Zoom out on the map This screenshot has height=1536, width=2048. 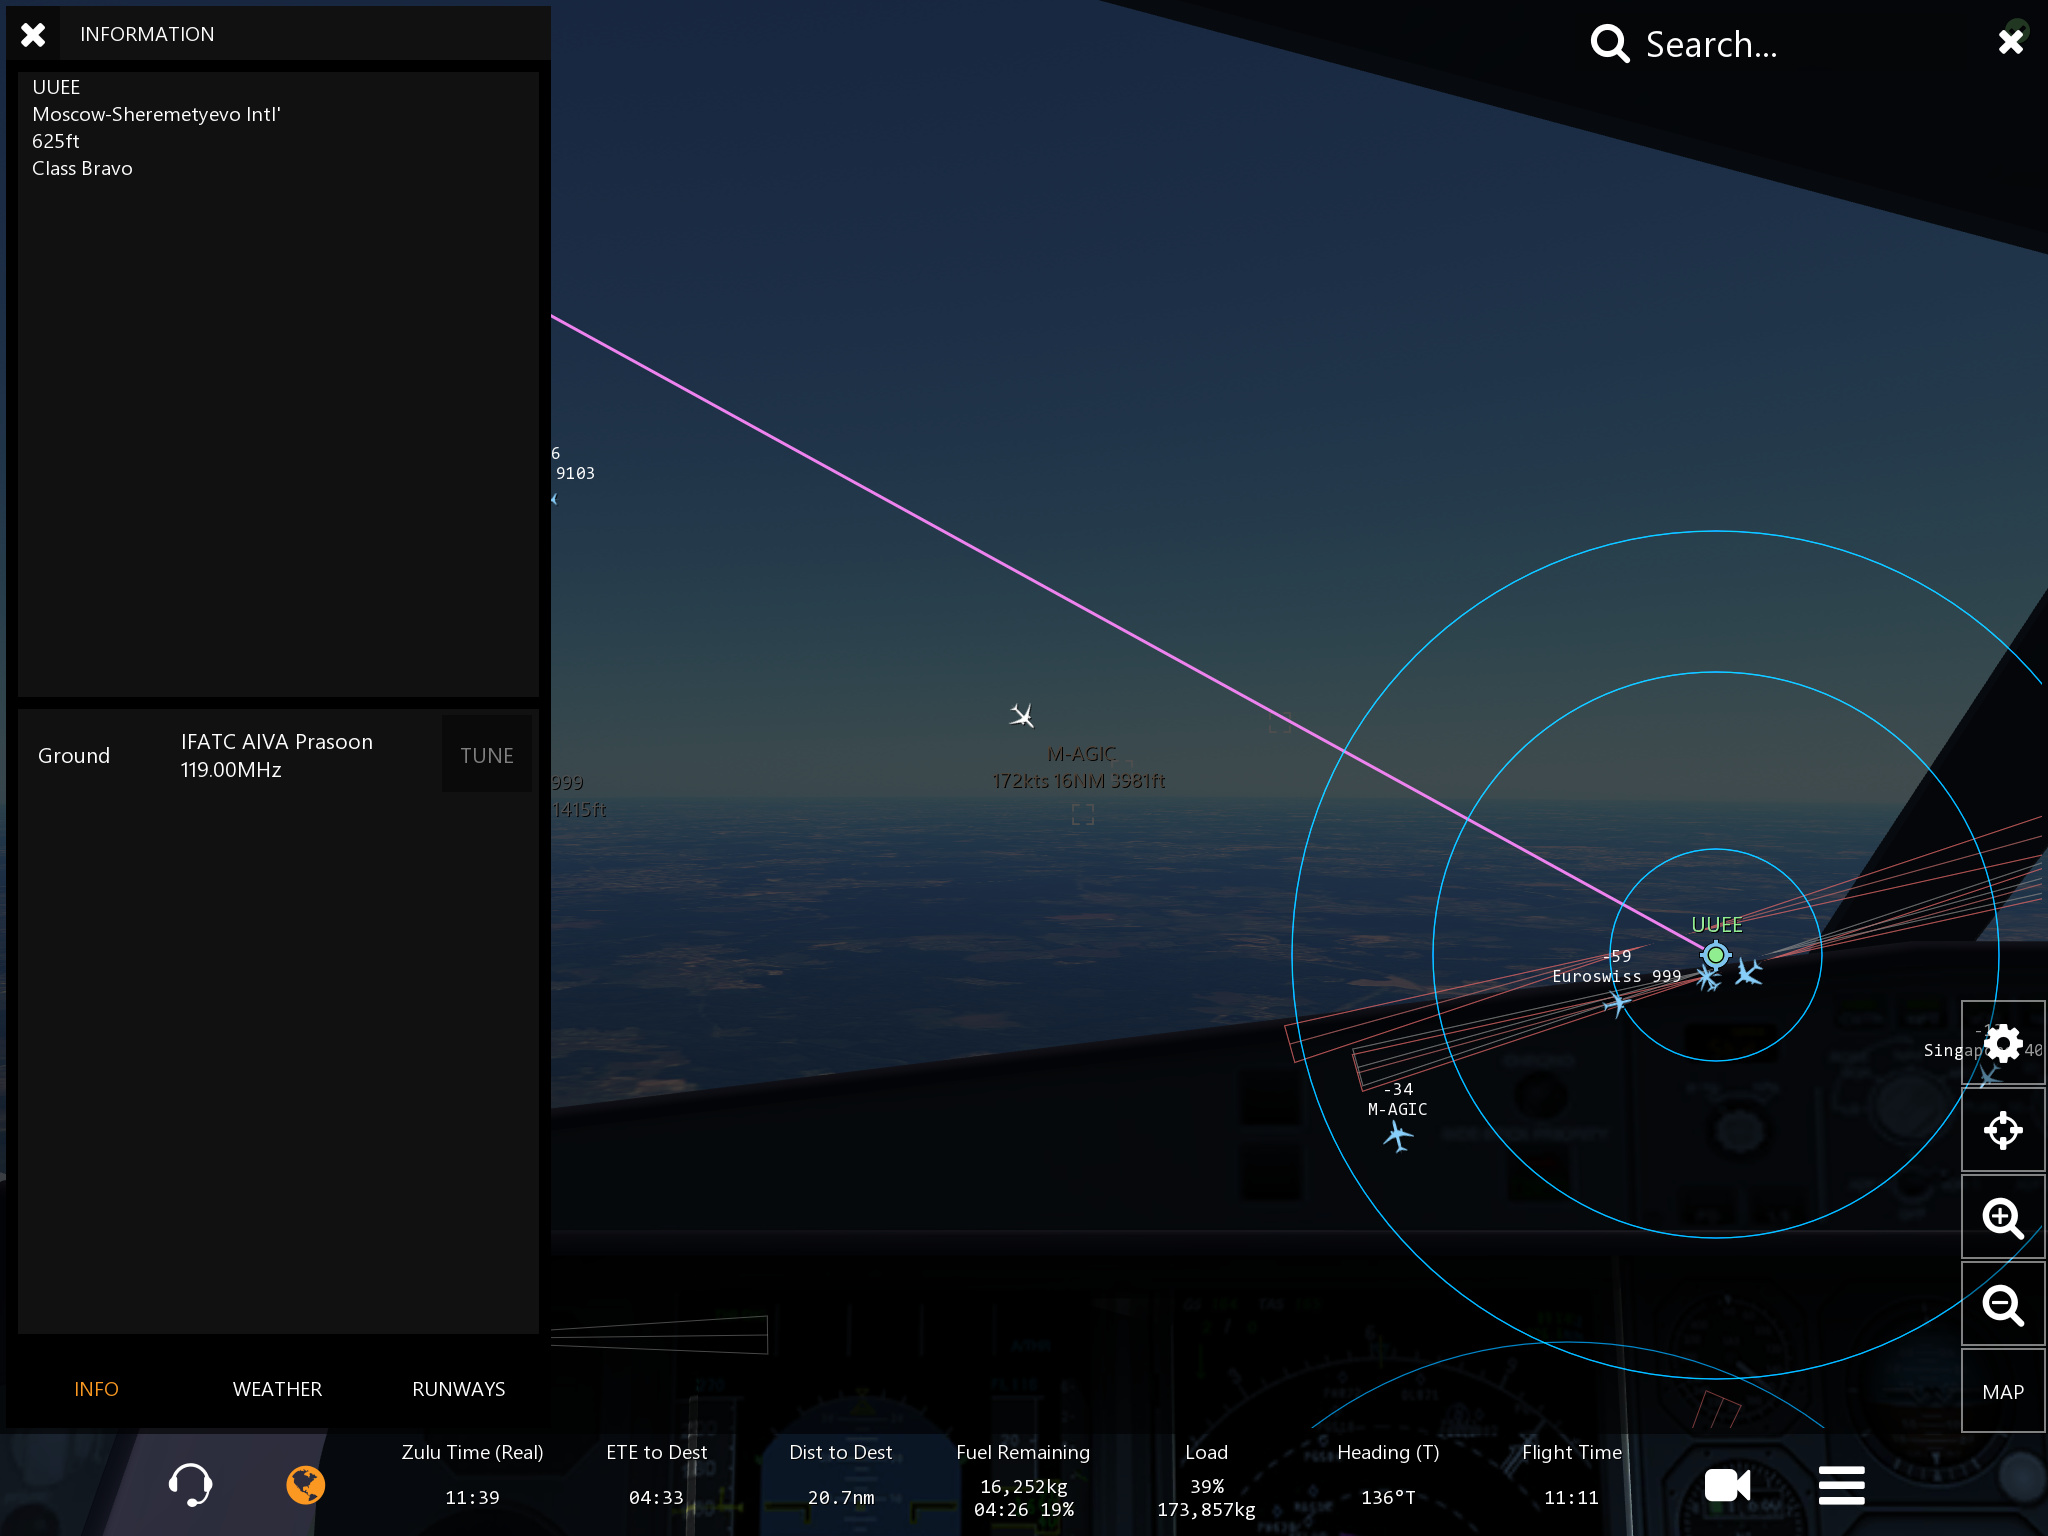2003,1304
